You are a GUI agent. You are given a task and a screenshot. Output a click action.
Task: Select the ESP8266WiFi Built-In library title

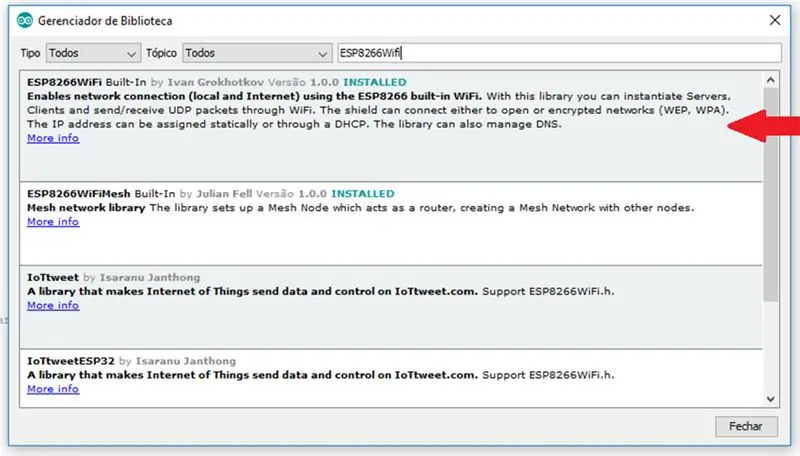[87, 82]
